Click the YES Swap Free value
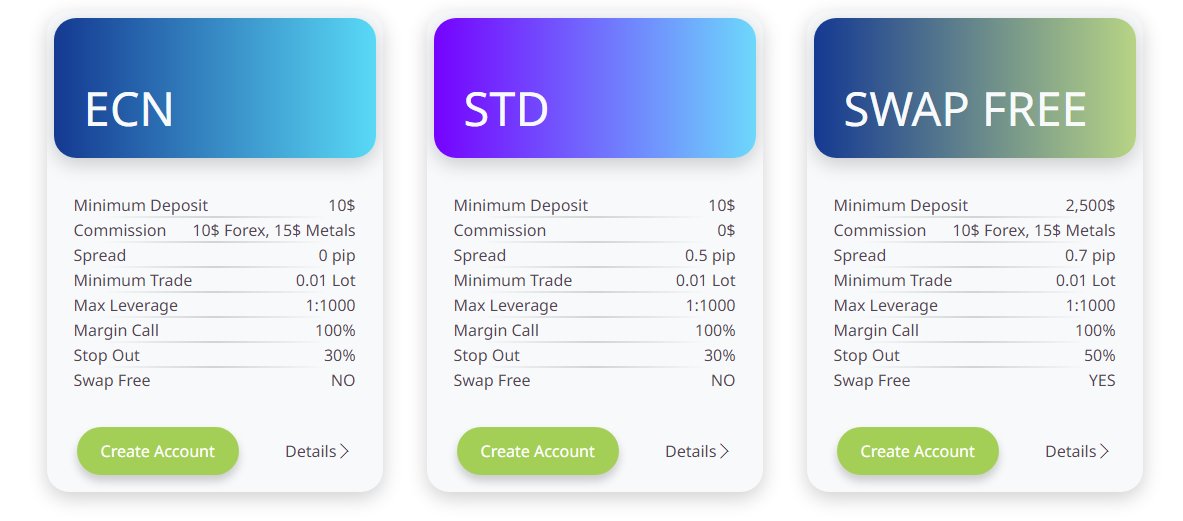The height and width of the screenshot is (521, 1183). tap(1102, 380)
